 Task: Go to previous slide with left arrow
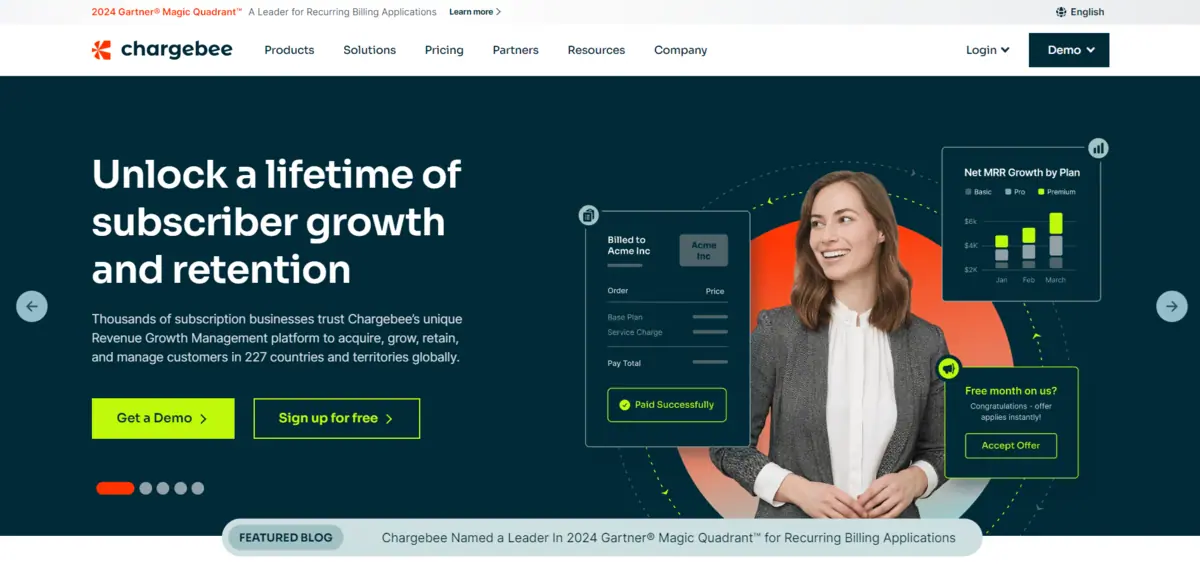tap(32, 306)
